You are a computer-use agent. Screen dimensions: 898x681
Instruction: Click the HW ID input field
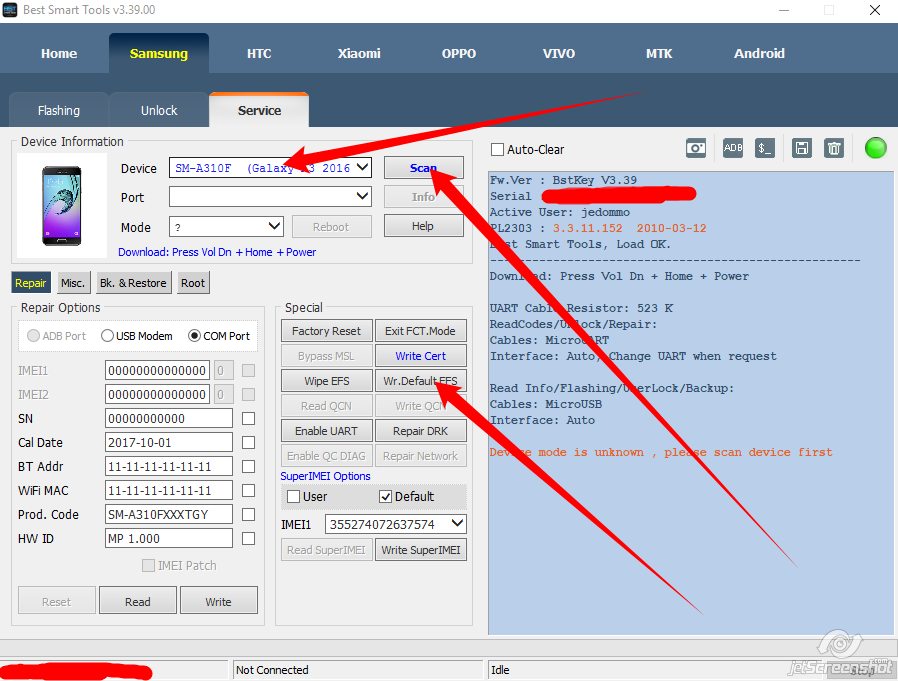[169, 539]
